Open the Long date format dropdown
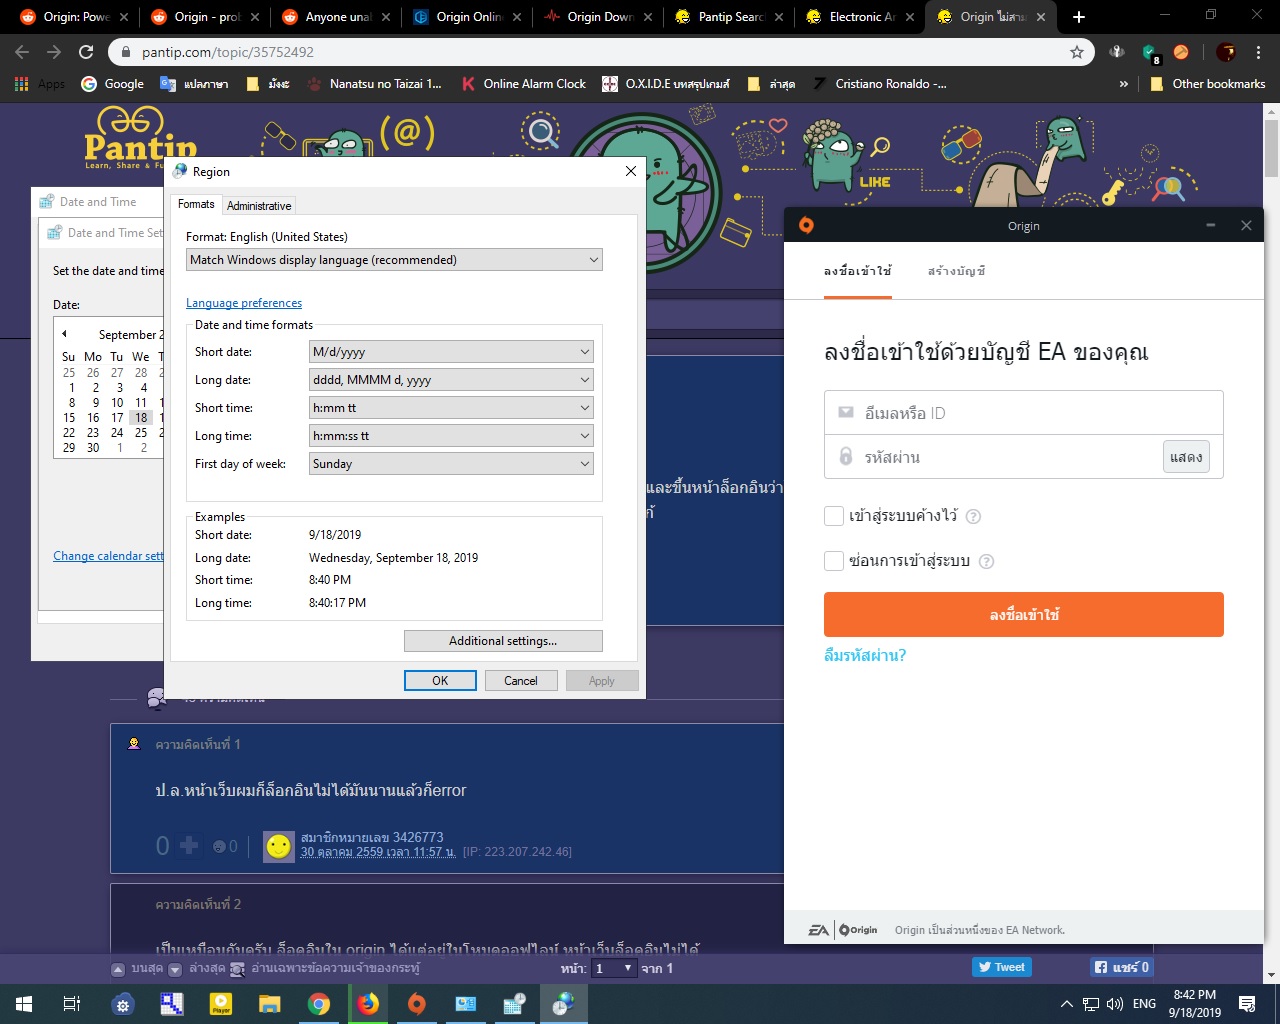 451,380
